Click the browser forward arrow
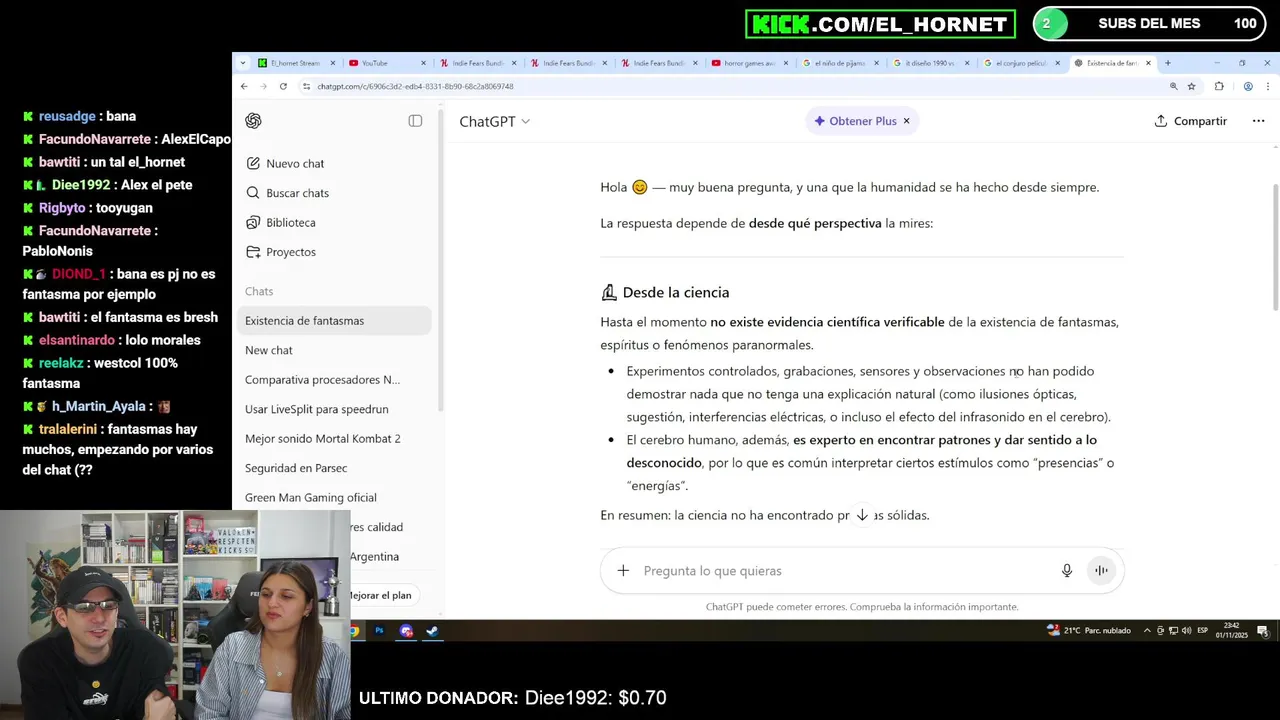This screenshot has height=720, width=1280. [x=263, y=86]
